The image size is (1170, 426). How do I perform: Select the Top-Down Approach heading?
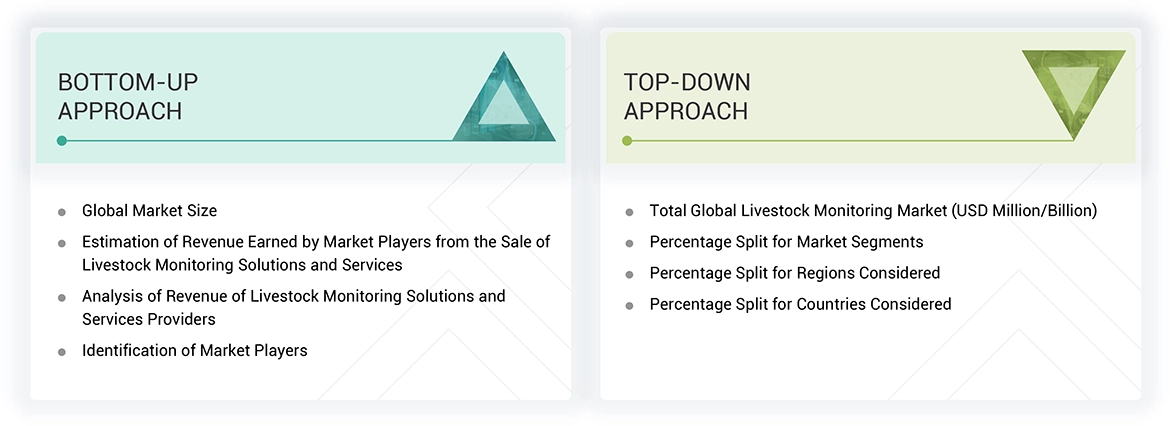[687, 97]
